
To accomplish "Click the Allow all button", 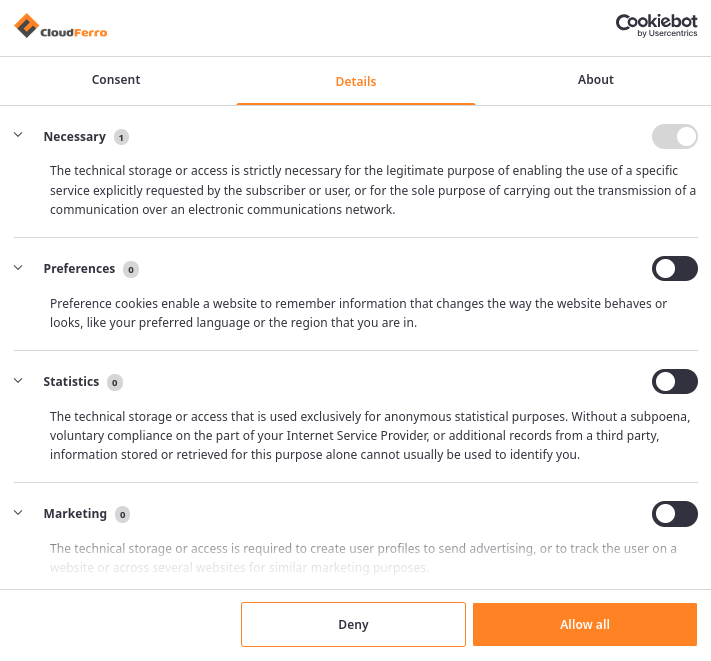I will click(584, 625).
